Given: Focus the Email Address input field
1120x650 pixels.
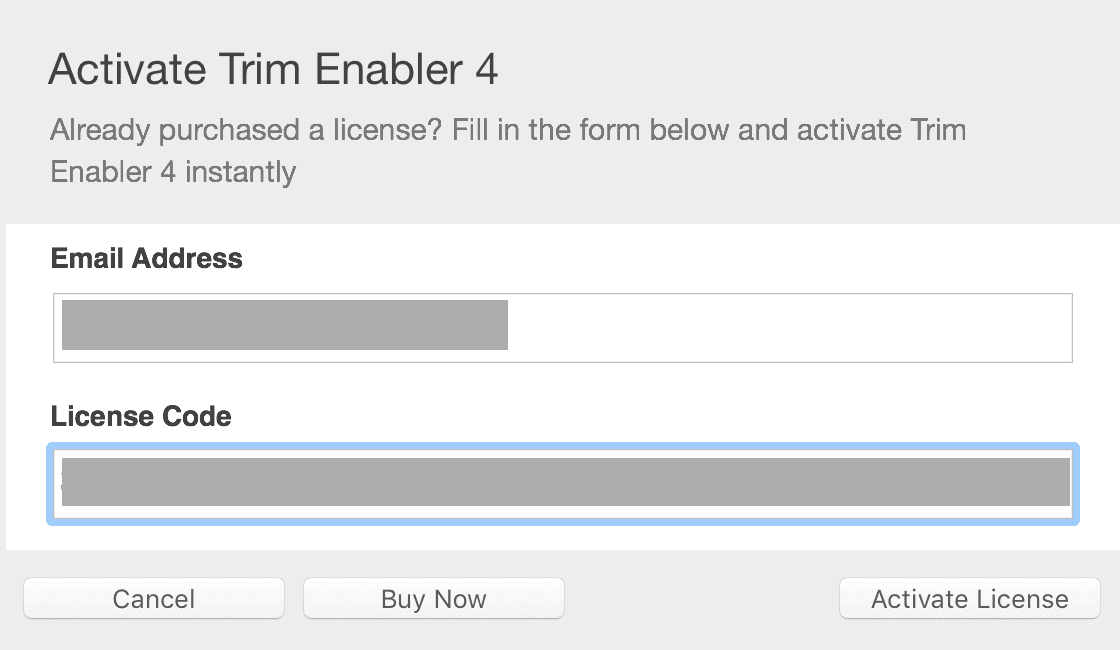Looking at the screenshot, I should point(562,327).
